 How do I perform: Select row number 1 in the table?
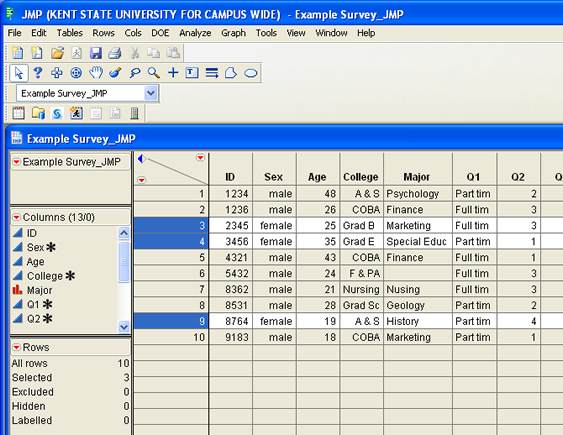[171, 194]
